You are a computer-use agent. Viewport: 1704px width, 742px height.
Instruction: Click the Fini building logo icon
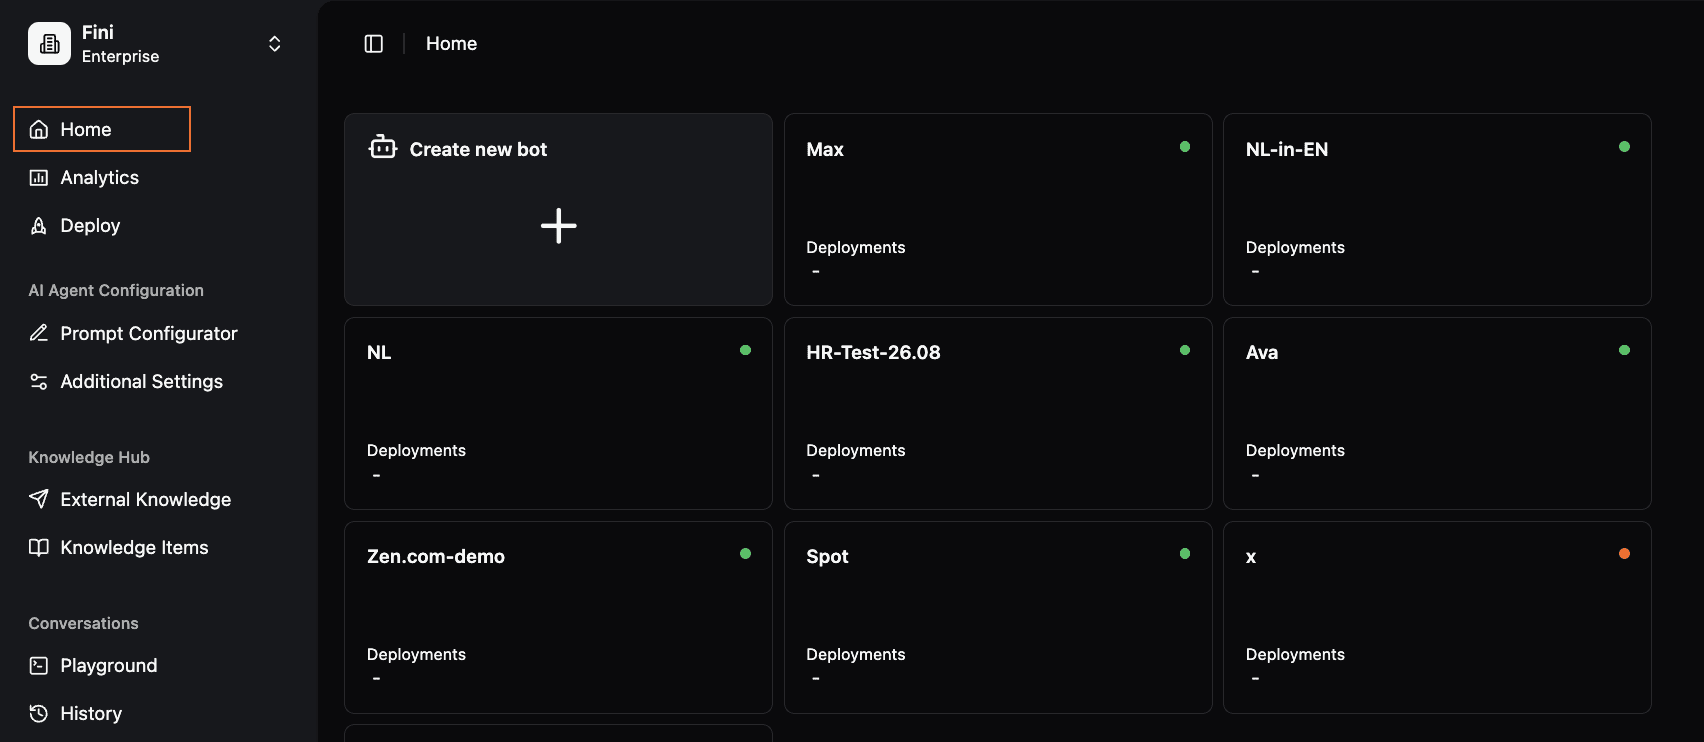[x=49, y=44]
